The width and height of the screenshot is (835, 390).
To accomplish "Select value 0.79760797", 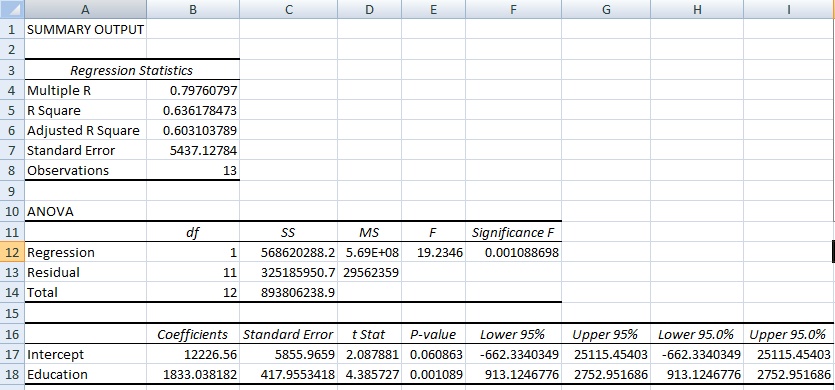I will click(x=193, y=90).
